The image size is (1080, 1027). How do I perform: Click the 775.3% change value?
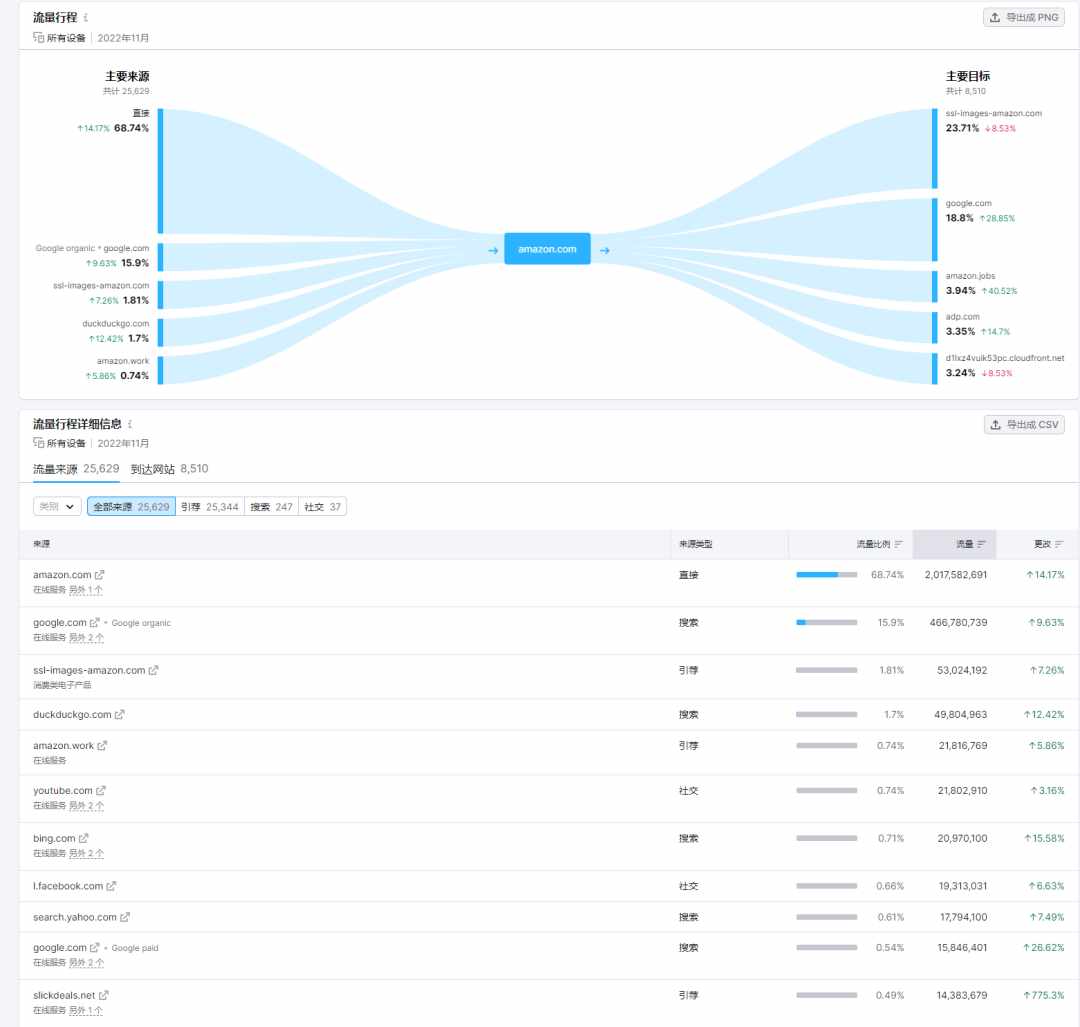point(1043,995)
